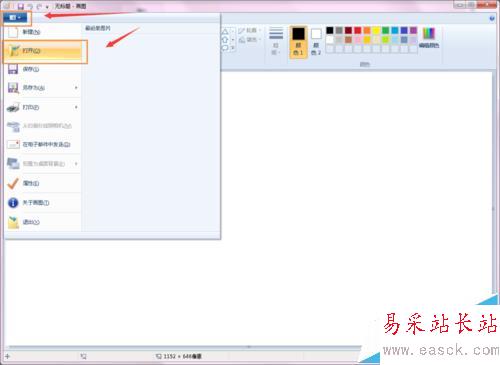Click the envelope e-mail icon

[13, 144]
